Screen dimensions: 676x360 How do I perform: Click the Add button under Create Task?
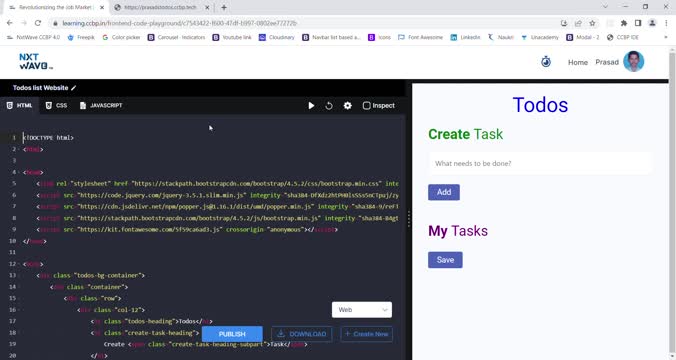pos(444,192)
